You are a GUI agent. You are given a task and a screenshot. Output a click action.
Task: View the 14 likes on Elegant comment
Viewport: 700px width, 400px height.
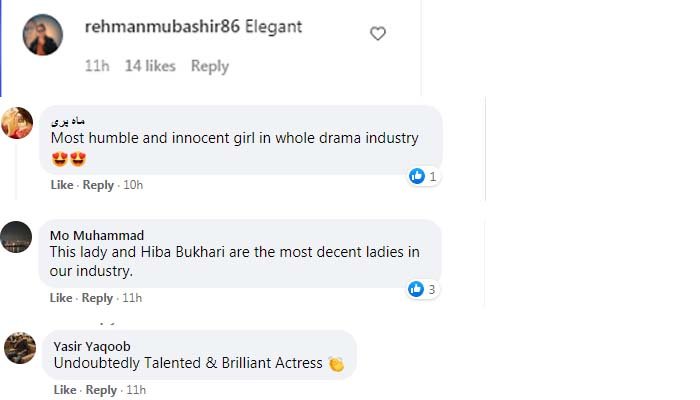point(150,66)
